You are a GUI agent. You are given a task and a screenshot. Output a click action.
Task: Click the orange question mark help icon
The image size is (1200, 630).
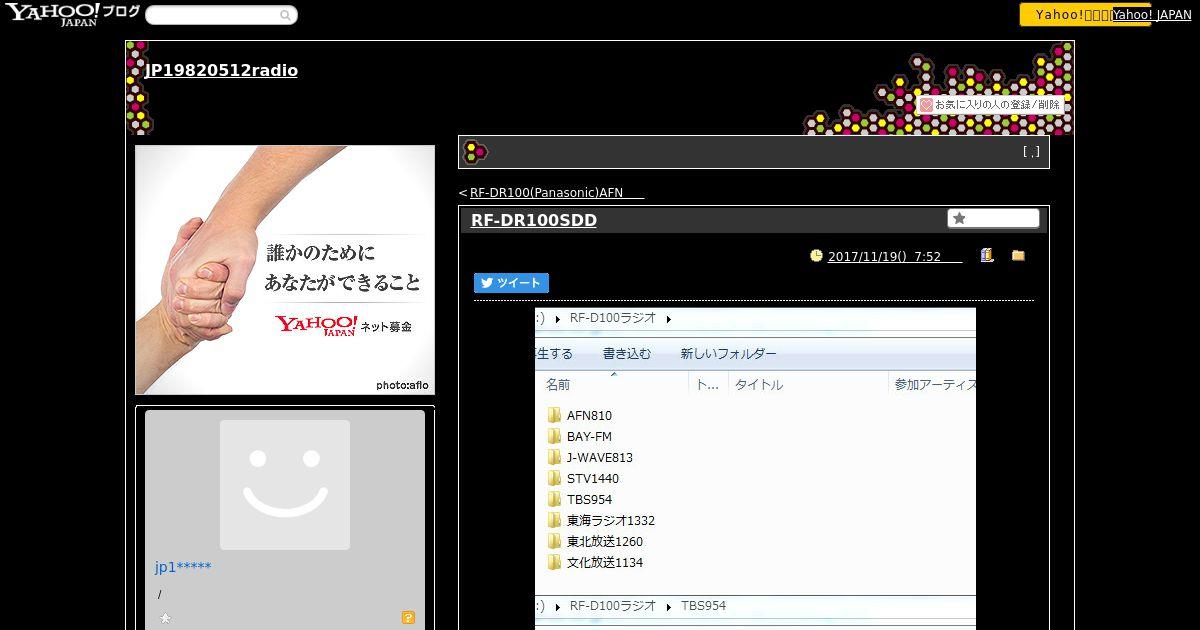408,618
